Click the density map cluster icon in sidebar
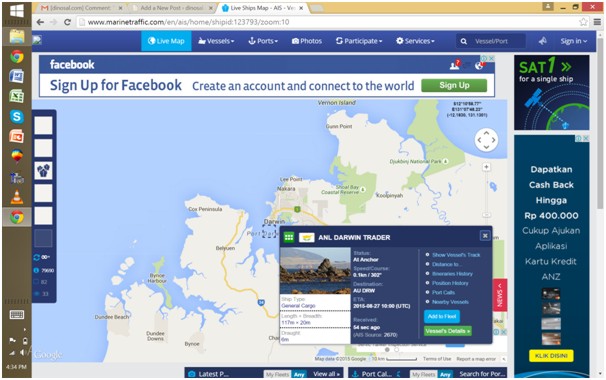 tap(43, 170)
